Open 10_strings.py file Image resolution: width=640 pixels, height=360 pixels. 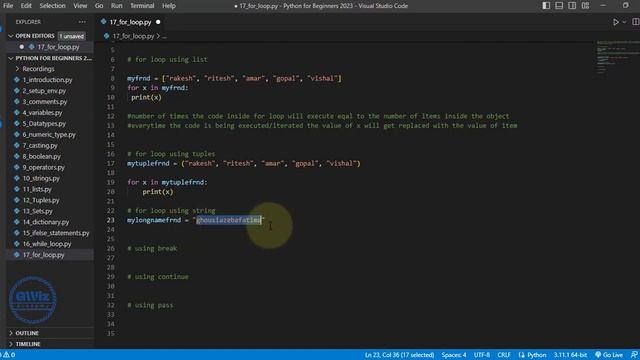[x=41, y=178]
